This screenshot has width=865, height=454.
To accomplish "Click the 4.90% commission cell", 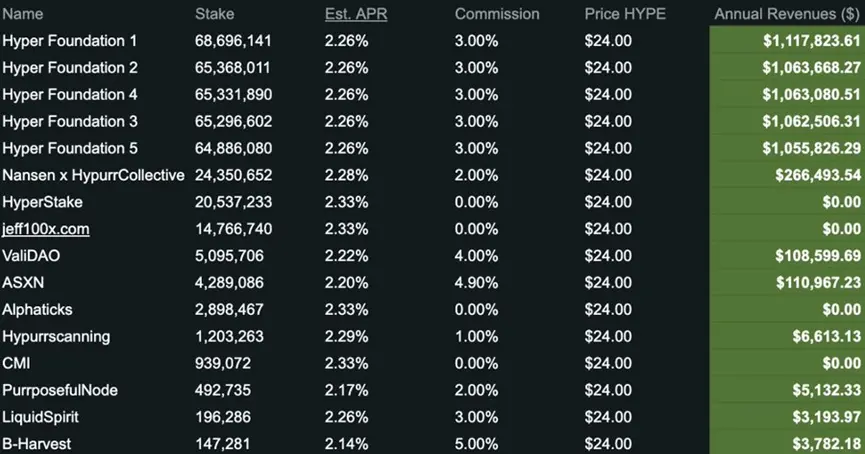I will [x=476, y=283].
